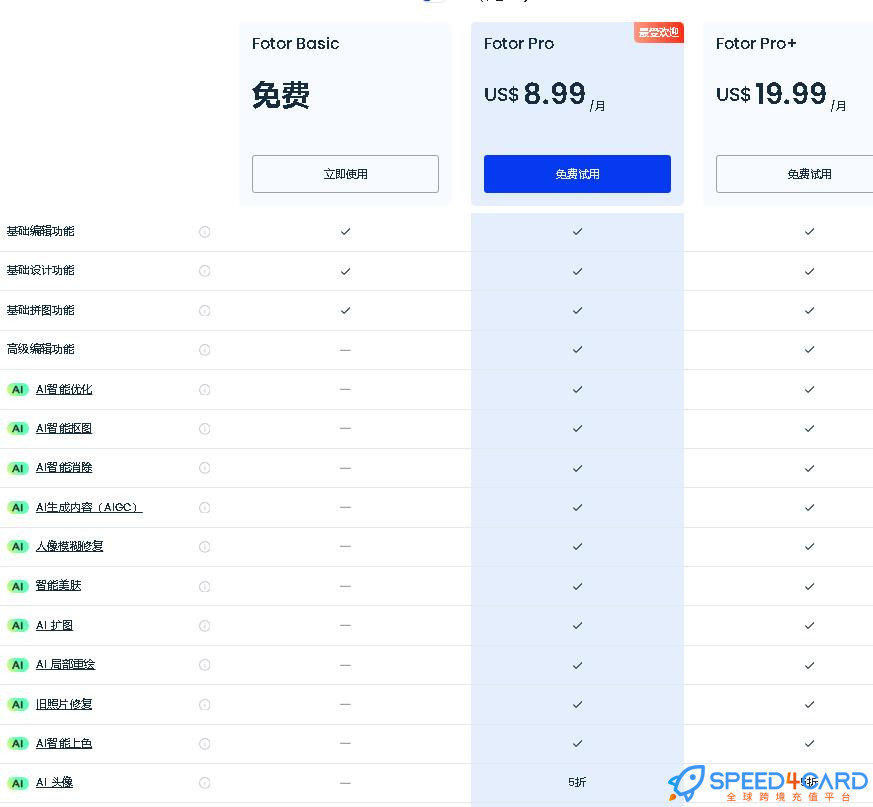Open the AI智能上色 link

click(64, 744)
